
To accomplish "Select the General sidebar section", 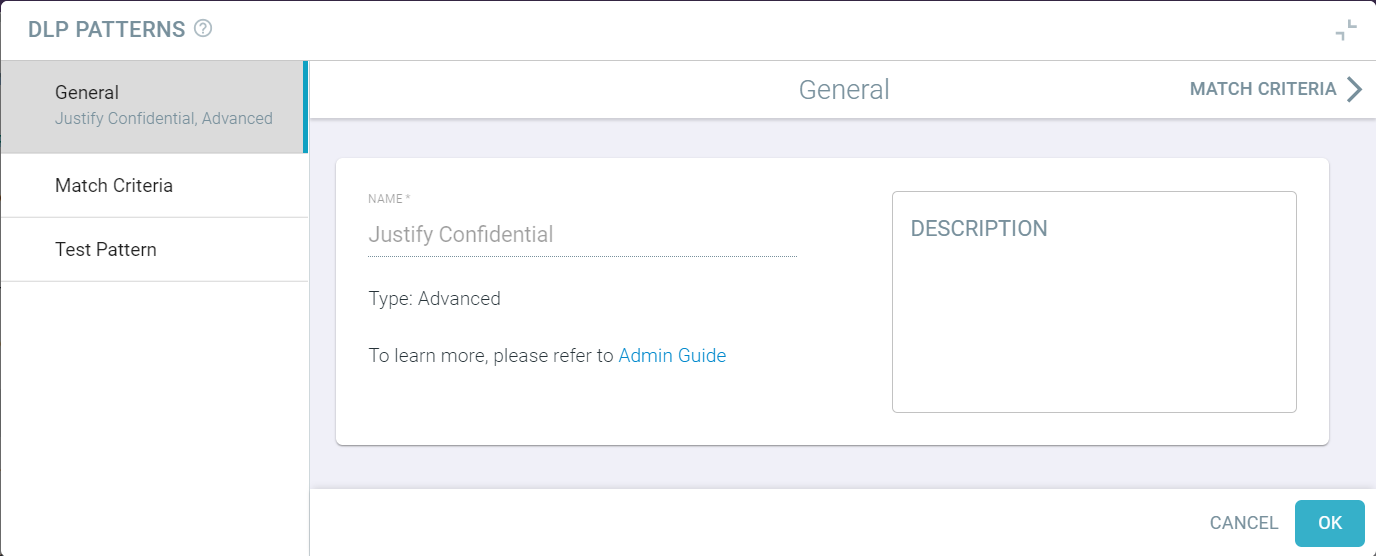I will point(154,106).
